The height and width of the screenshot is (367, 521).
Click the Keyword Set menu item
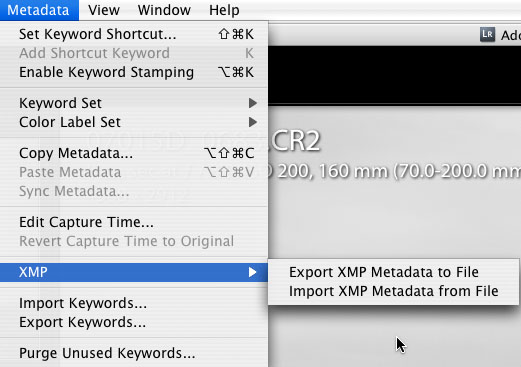pyautogui.click(x=134, y=103)
